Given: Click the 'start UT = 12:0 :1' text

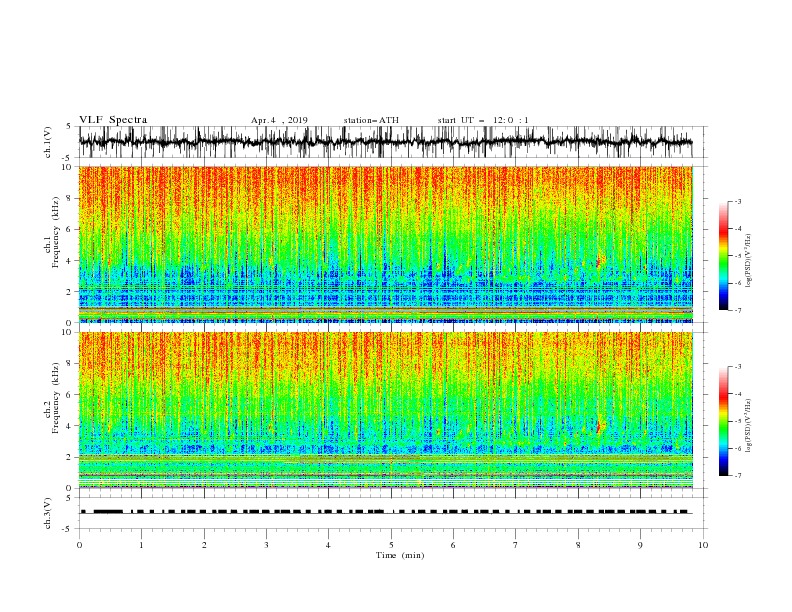Looking at the screenshot, I should (483, 120).
